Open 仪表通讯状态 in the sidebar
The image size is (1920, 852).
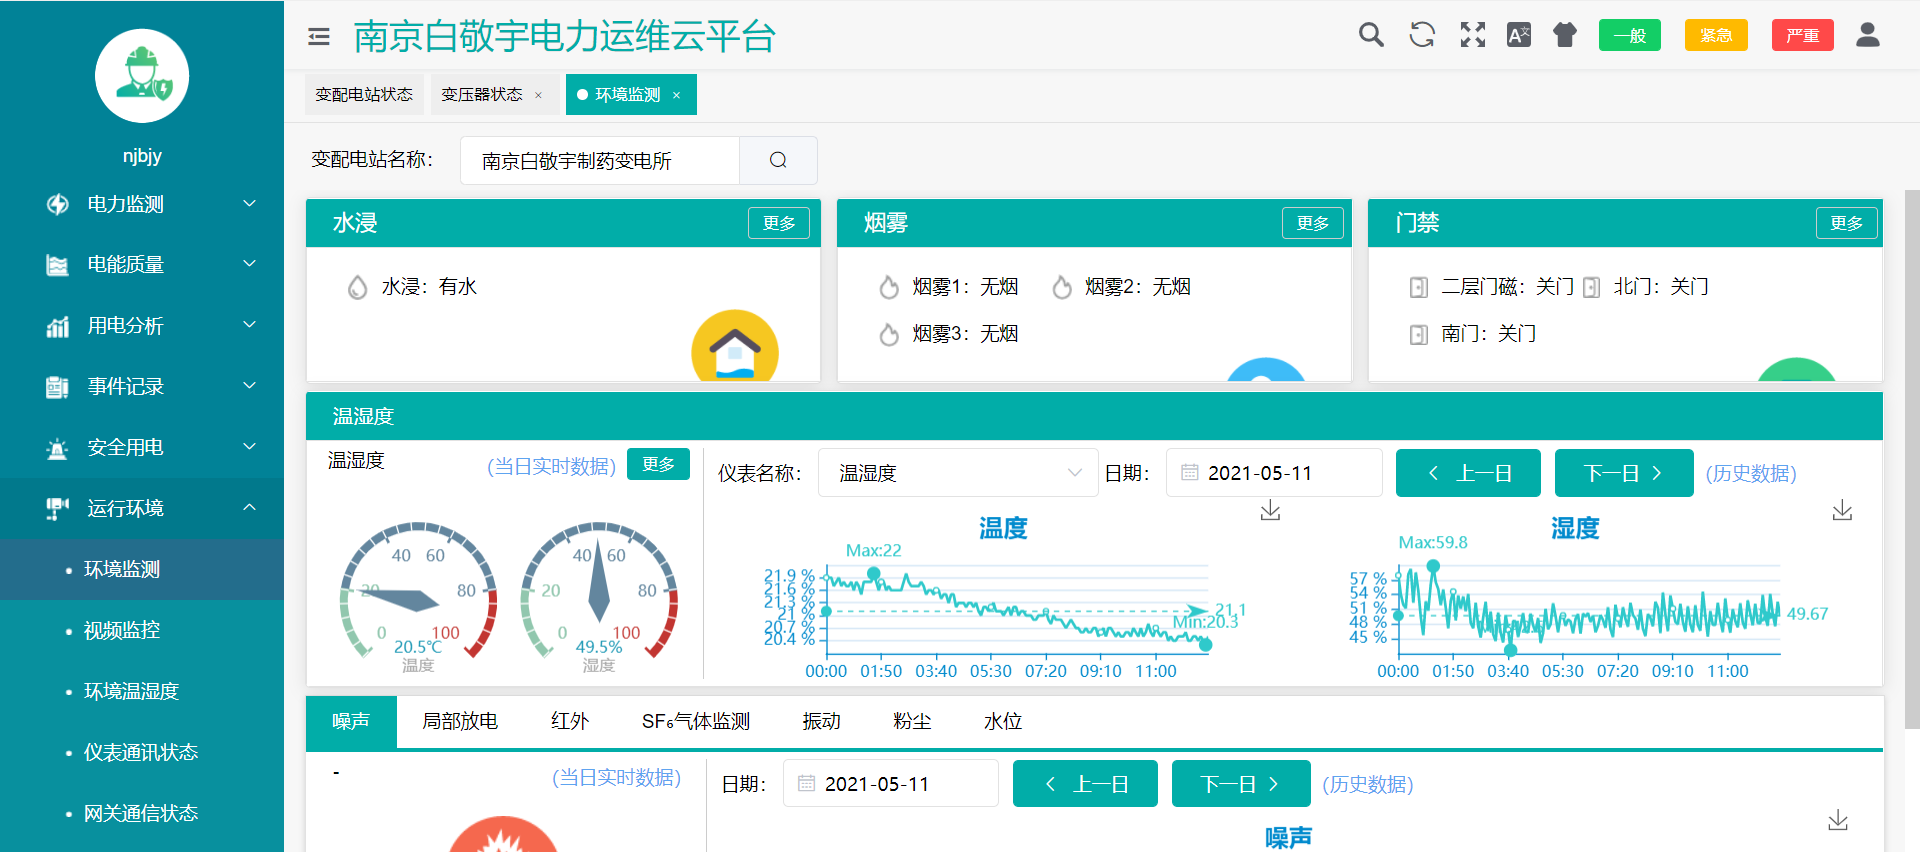(x=142, y=753)
